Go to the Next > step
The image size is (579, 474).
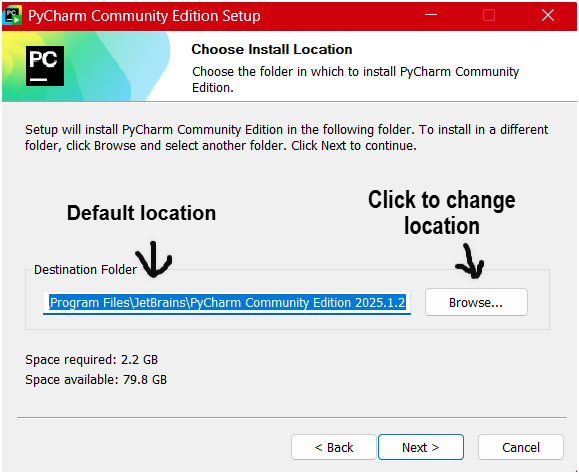pyautogui.click(x=421, y=447)
